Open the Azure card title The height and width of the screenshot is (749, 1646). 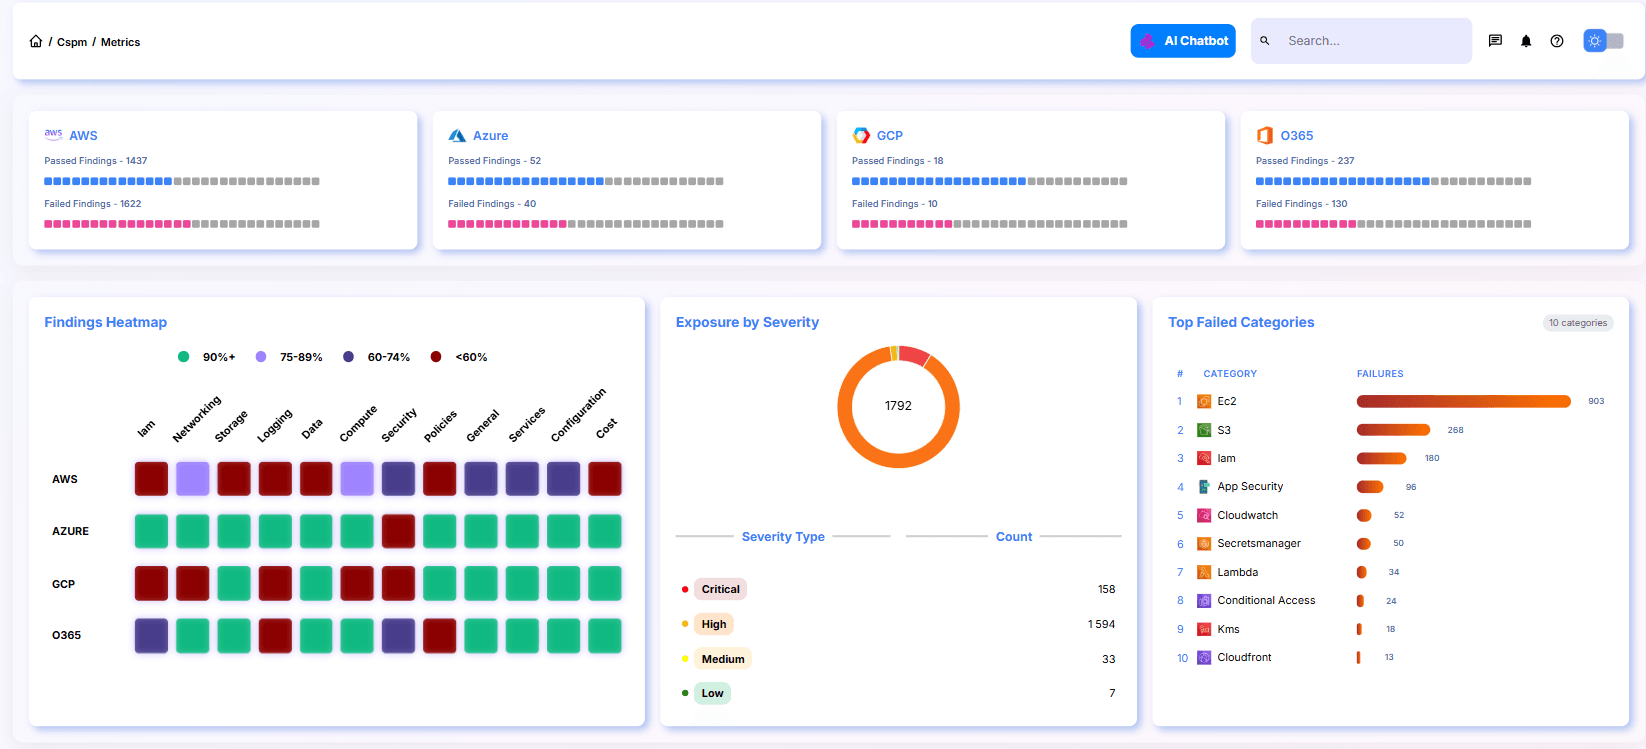point(490,136)
